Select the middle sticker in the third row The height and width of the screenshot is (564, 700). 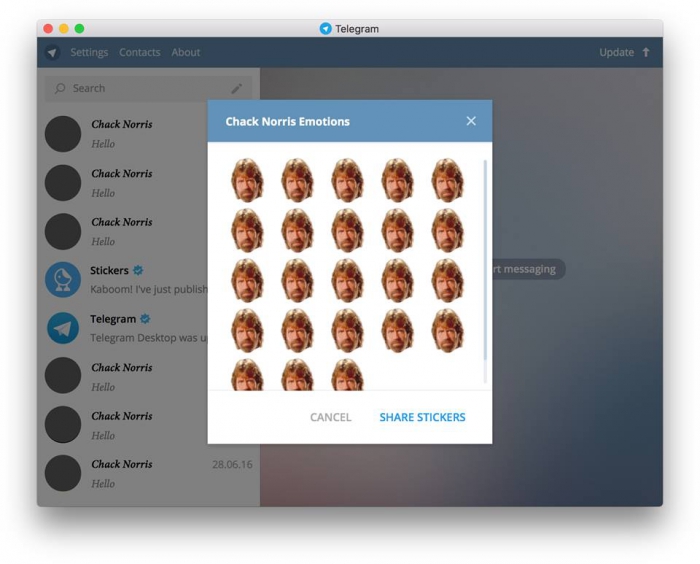click(x=347, y=280)
